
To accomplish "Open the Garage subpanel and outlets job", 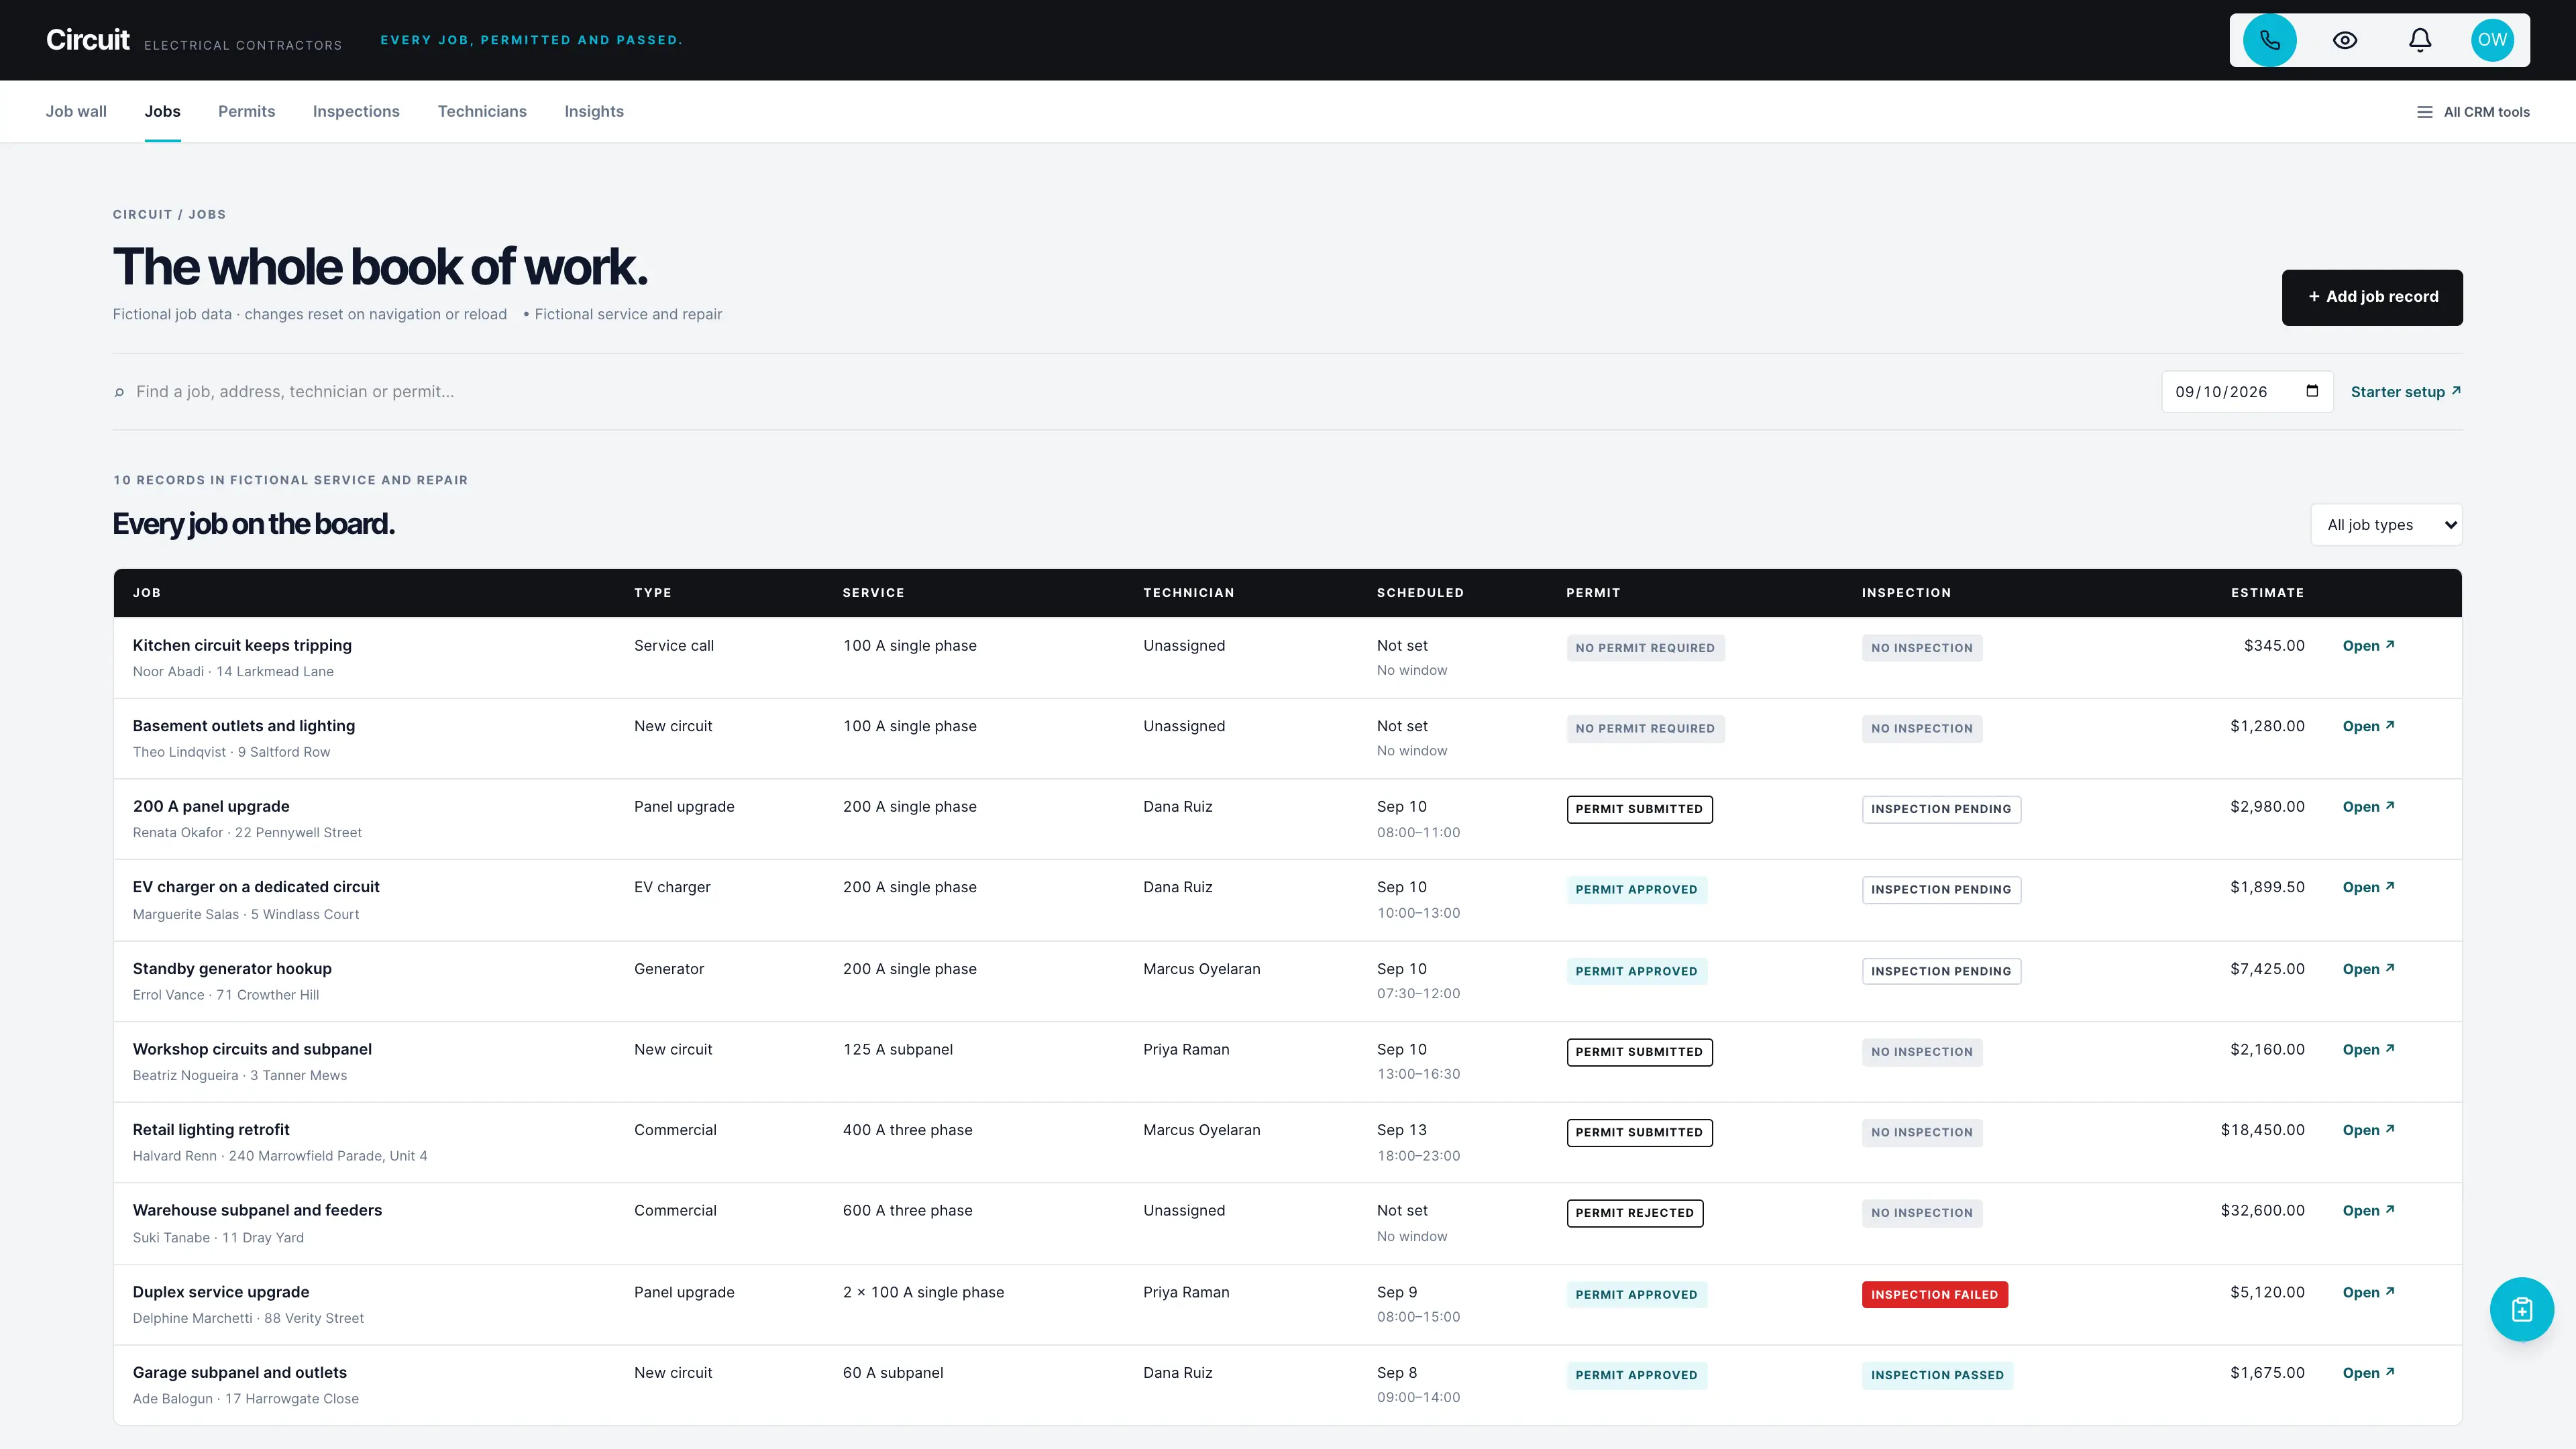I will tap(2368, 1374).
